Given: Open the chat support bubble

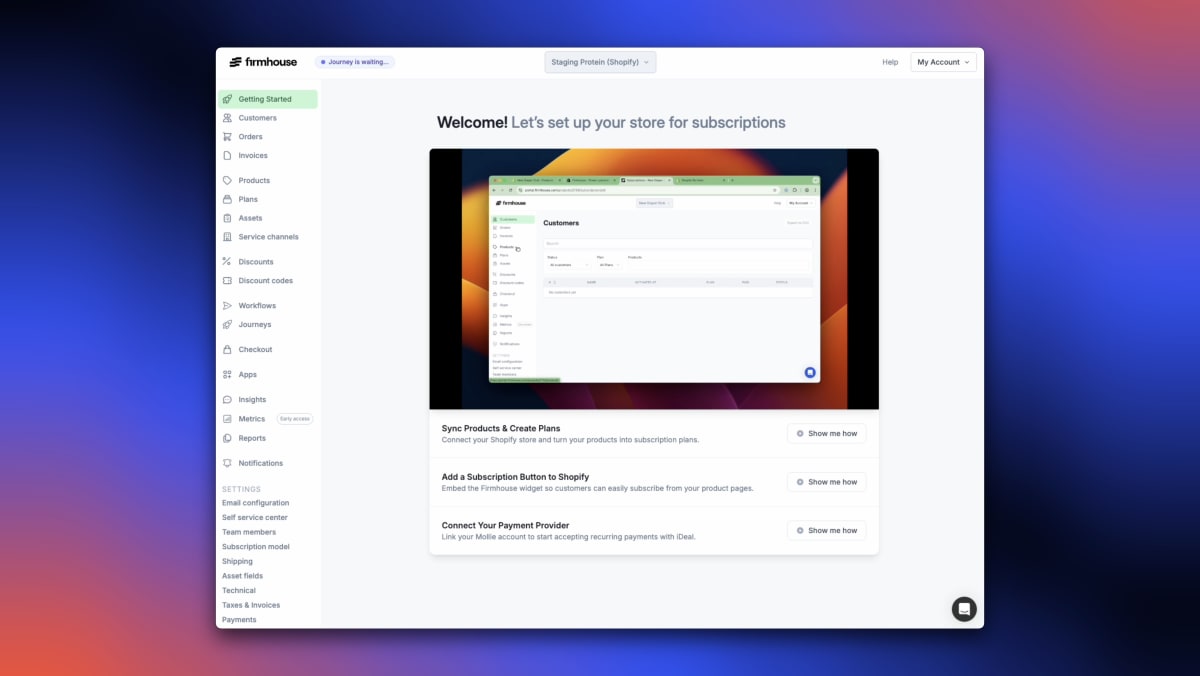Looking at the screenshot, I should coord(964,609).
